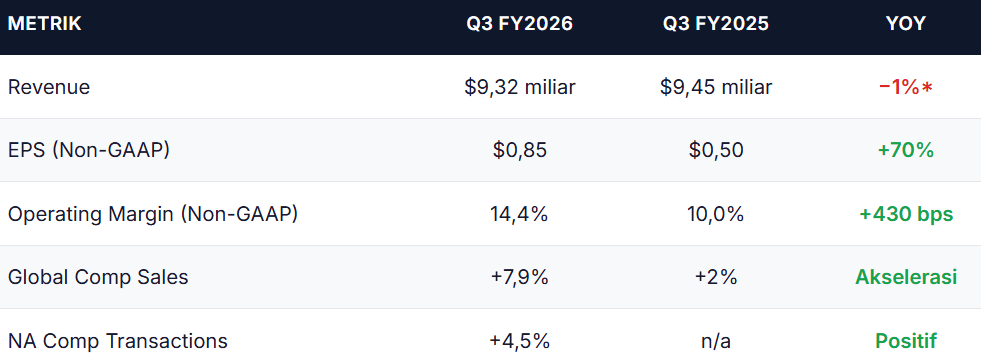Select the Global Comp Sales label
Image resolution: width=981 pixels, height=364 pixels.
click(x=98, y=277)
